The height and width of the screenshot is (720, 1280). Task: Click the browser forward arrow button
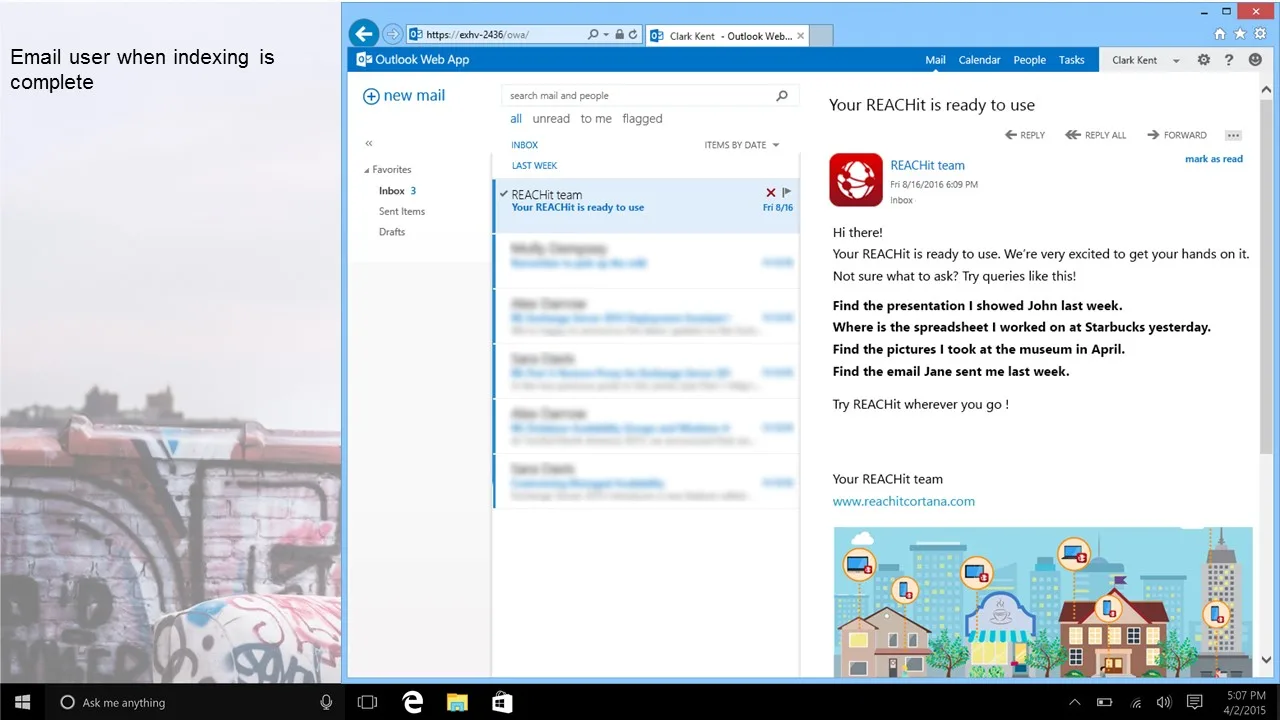(392, 34)
